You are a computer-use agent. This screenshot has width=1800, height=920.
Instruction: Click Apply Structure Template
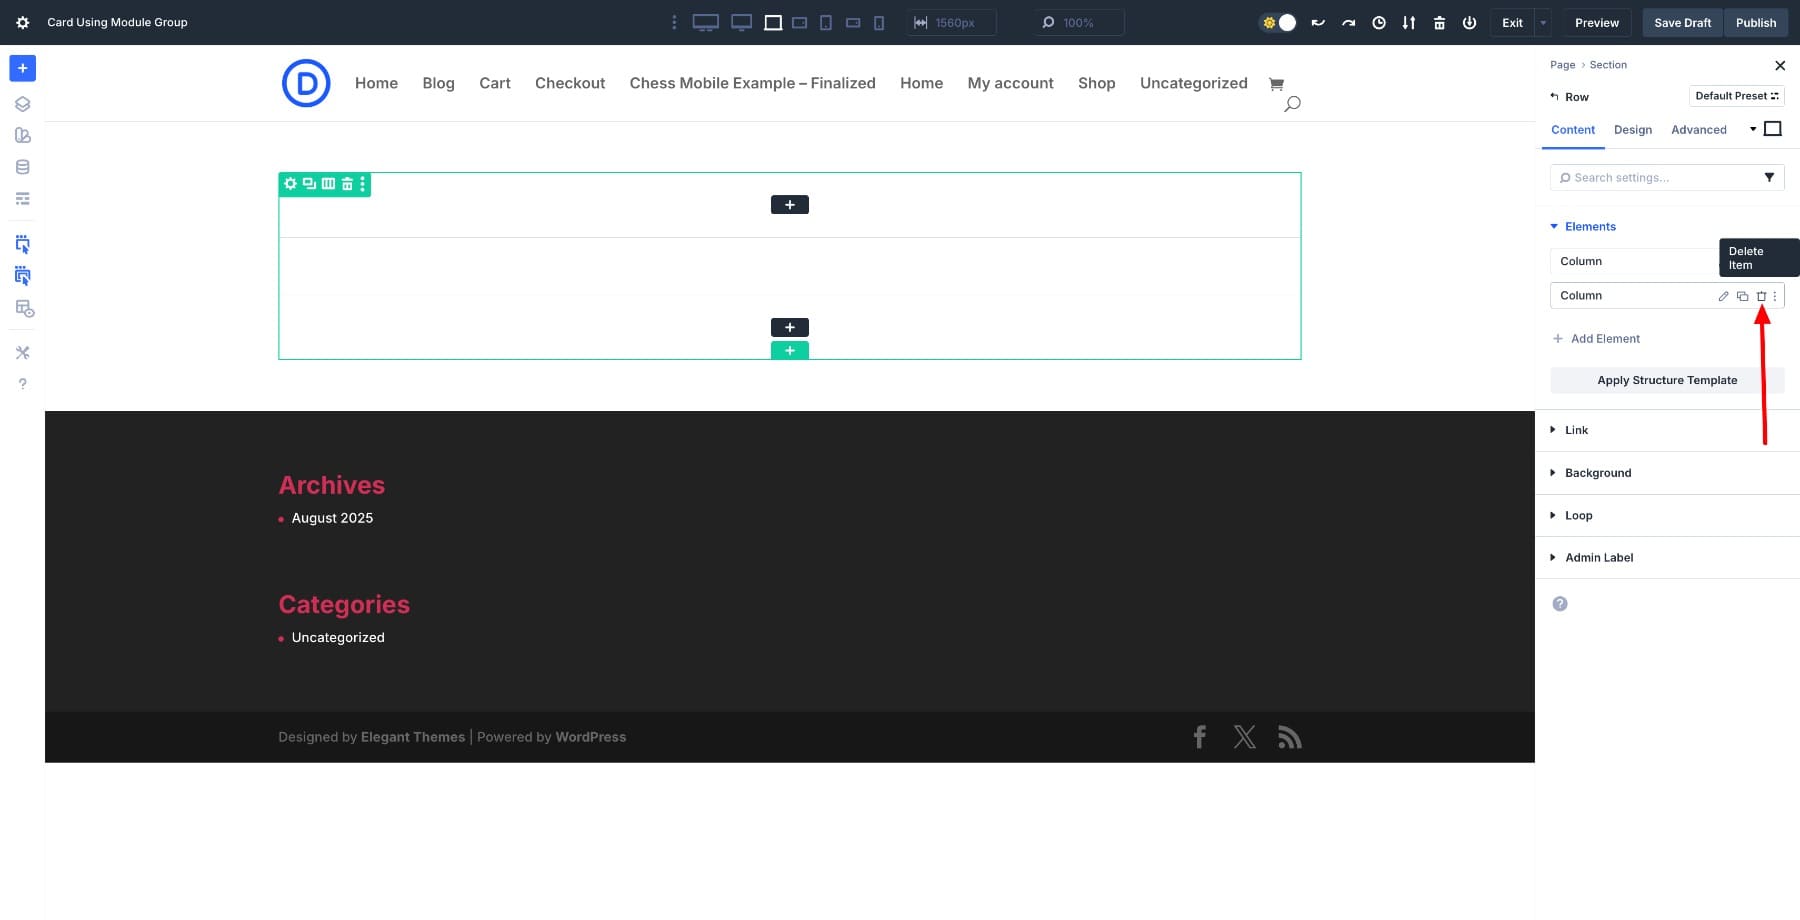(1666, 380)
